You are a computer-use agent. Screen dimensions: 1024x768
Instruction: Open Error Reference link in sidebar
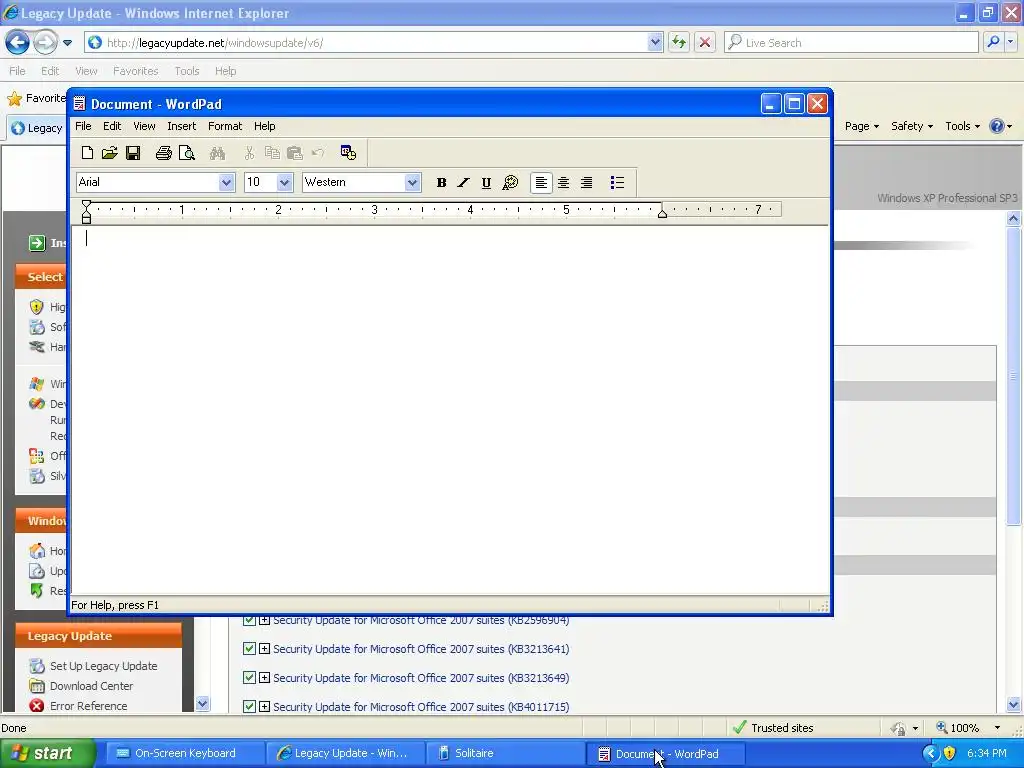pyautogui.click(x=89, y=706)
